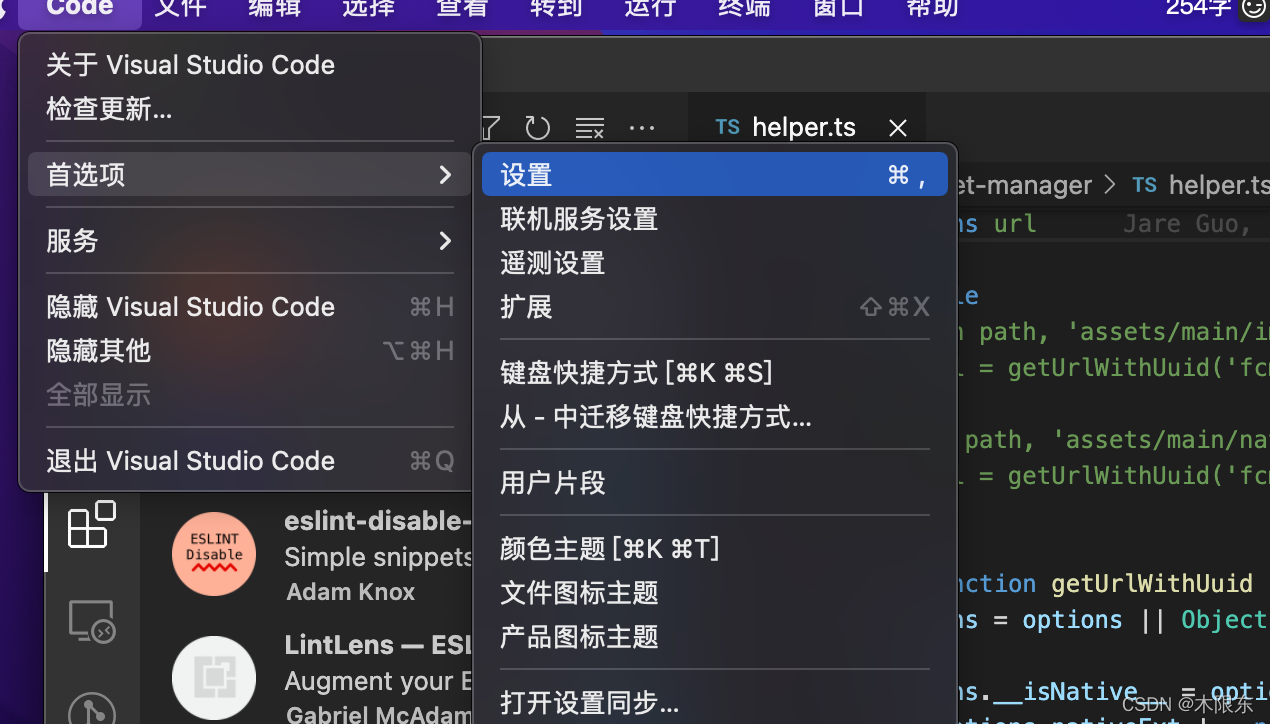
Task: Expand the 服务 submenu arrow
Action: click(x=445, y=241)
